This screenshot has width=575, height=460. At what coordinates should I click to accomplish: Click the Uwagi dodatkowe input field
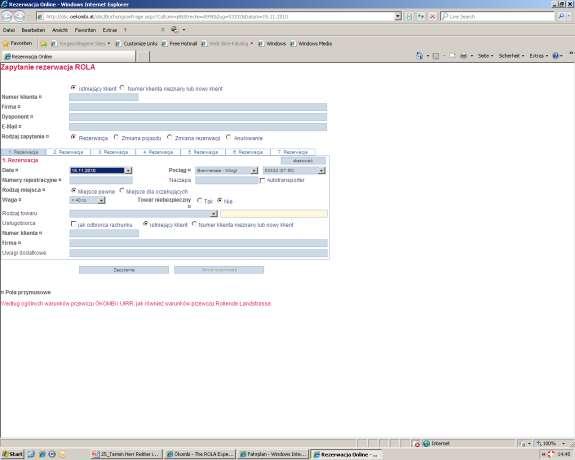[x=198, y=253]
